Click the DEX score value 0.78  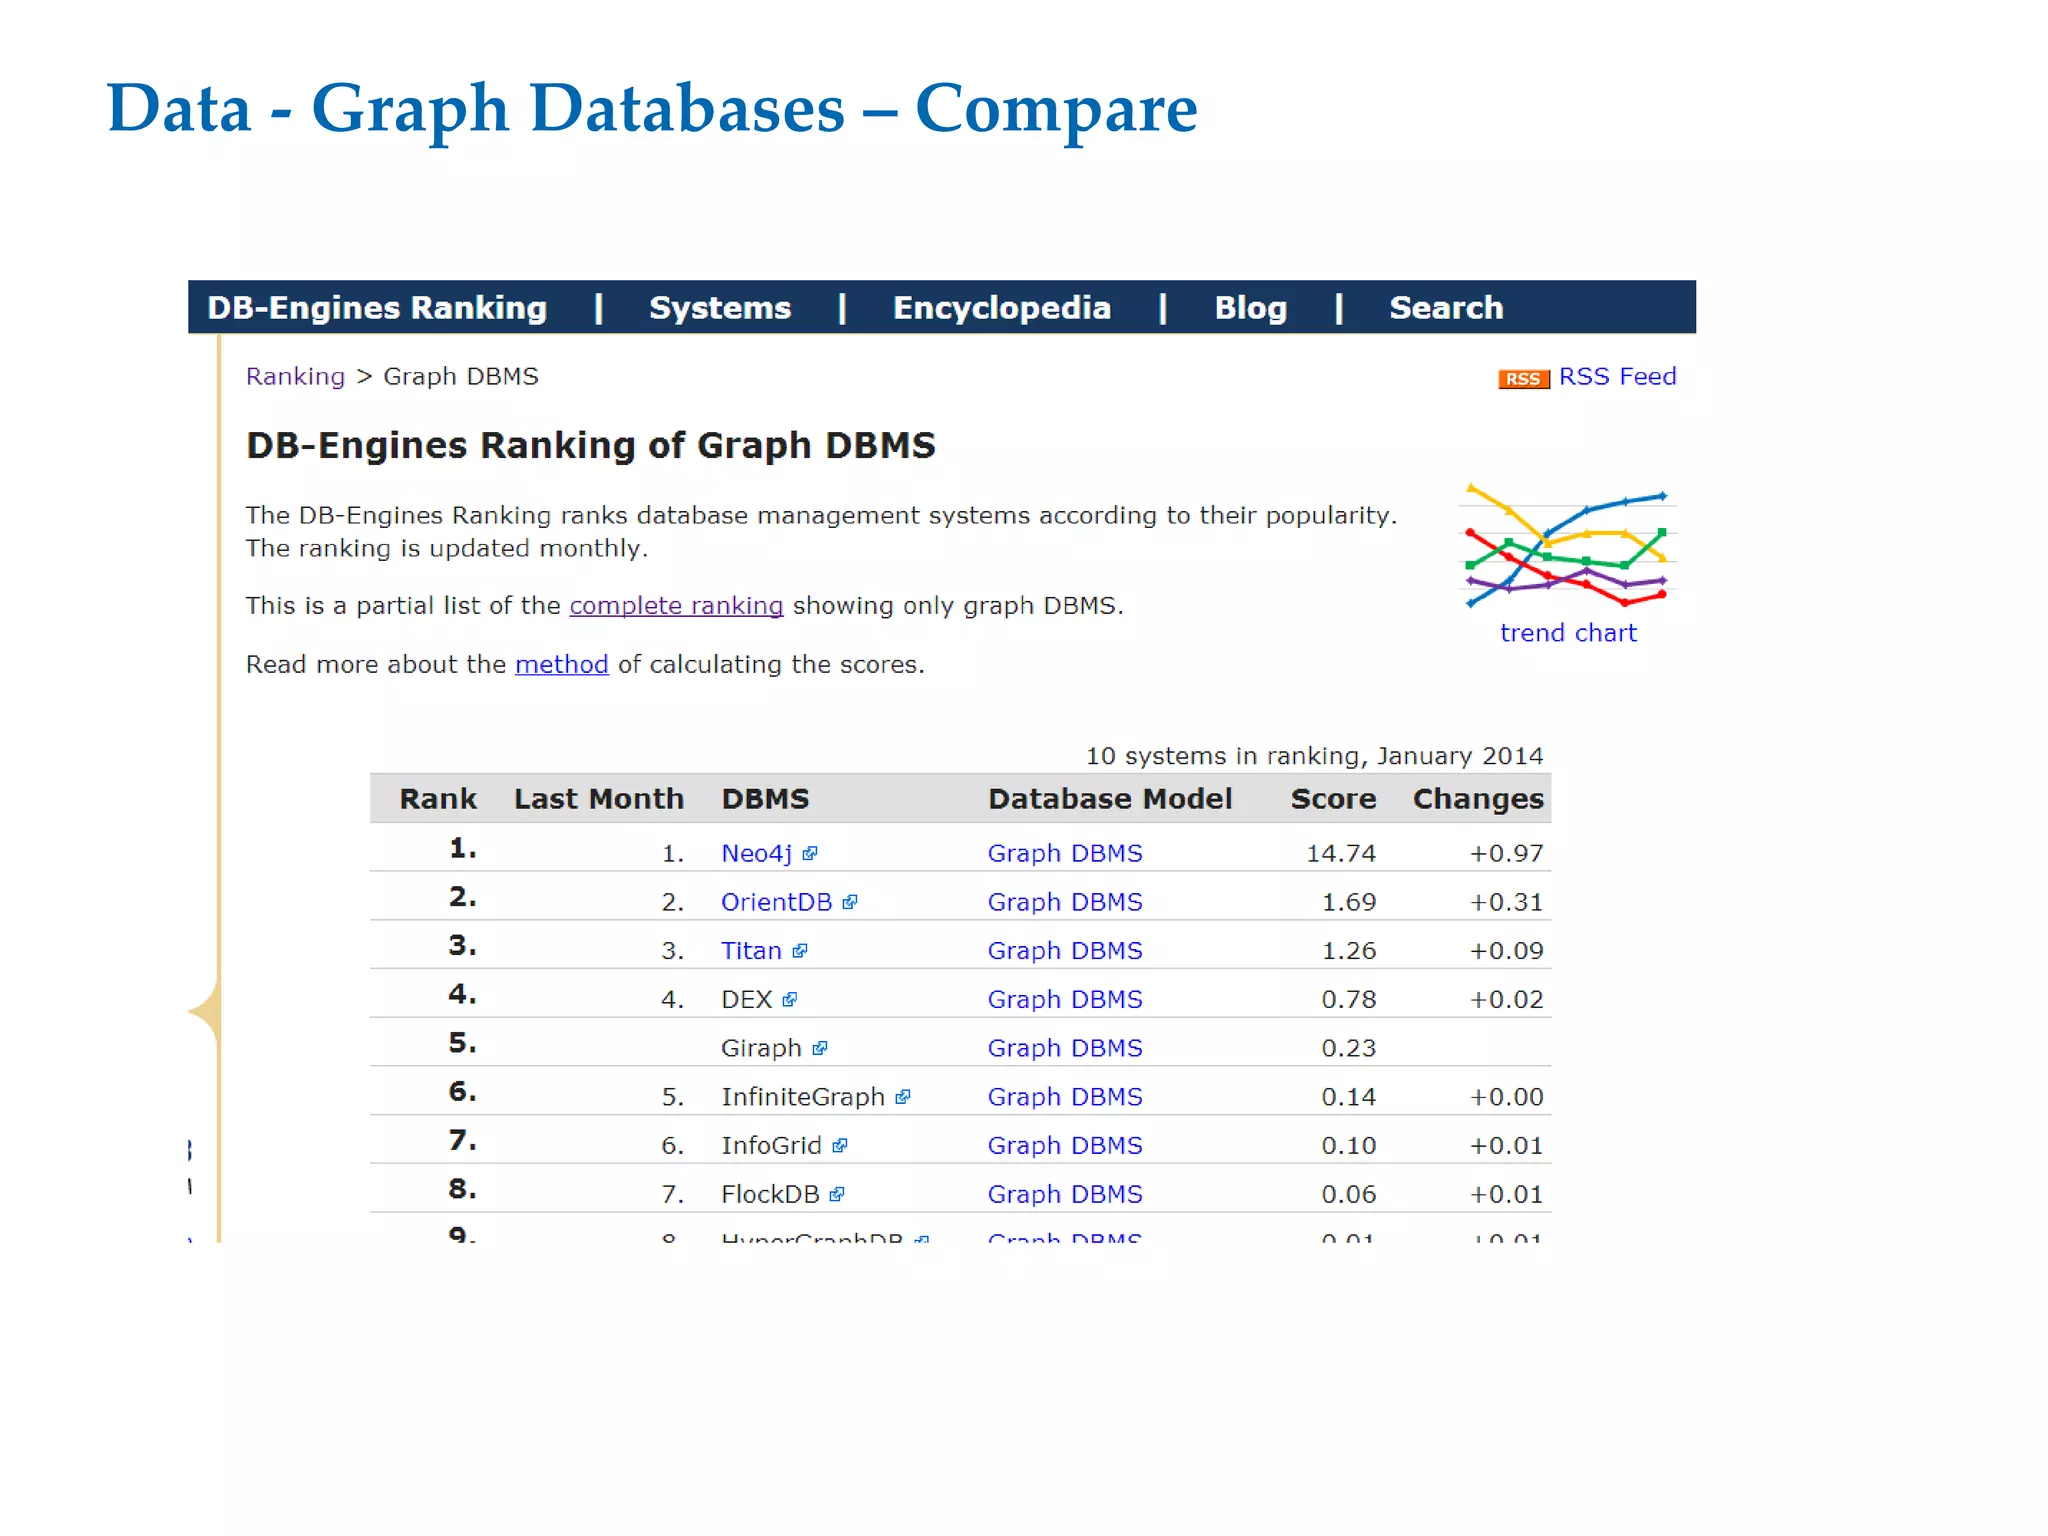[1349, 1000]
